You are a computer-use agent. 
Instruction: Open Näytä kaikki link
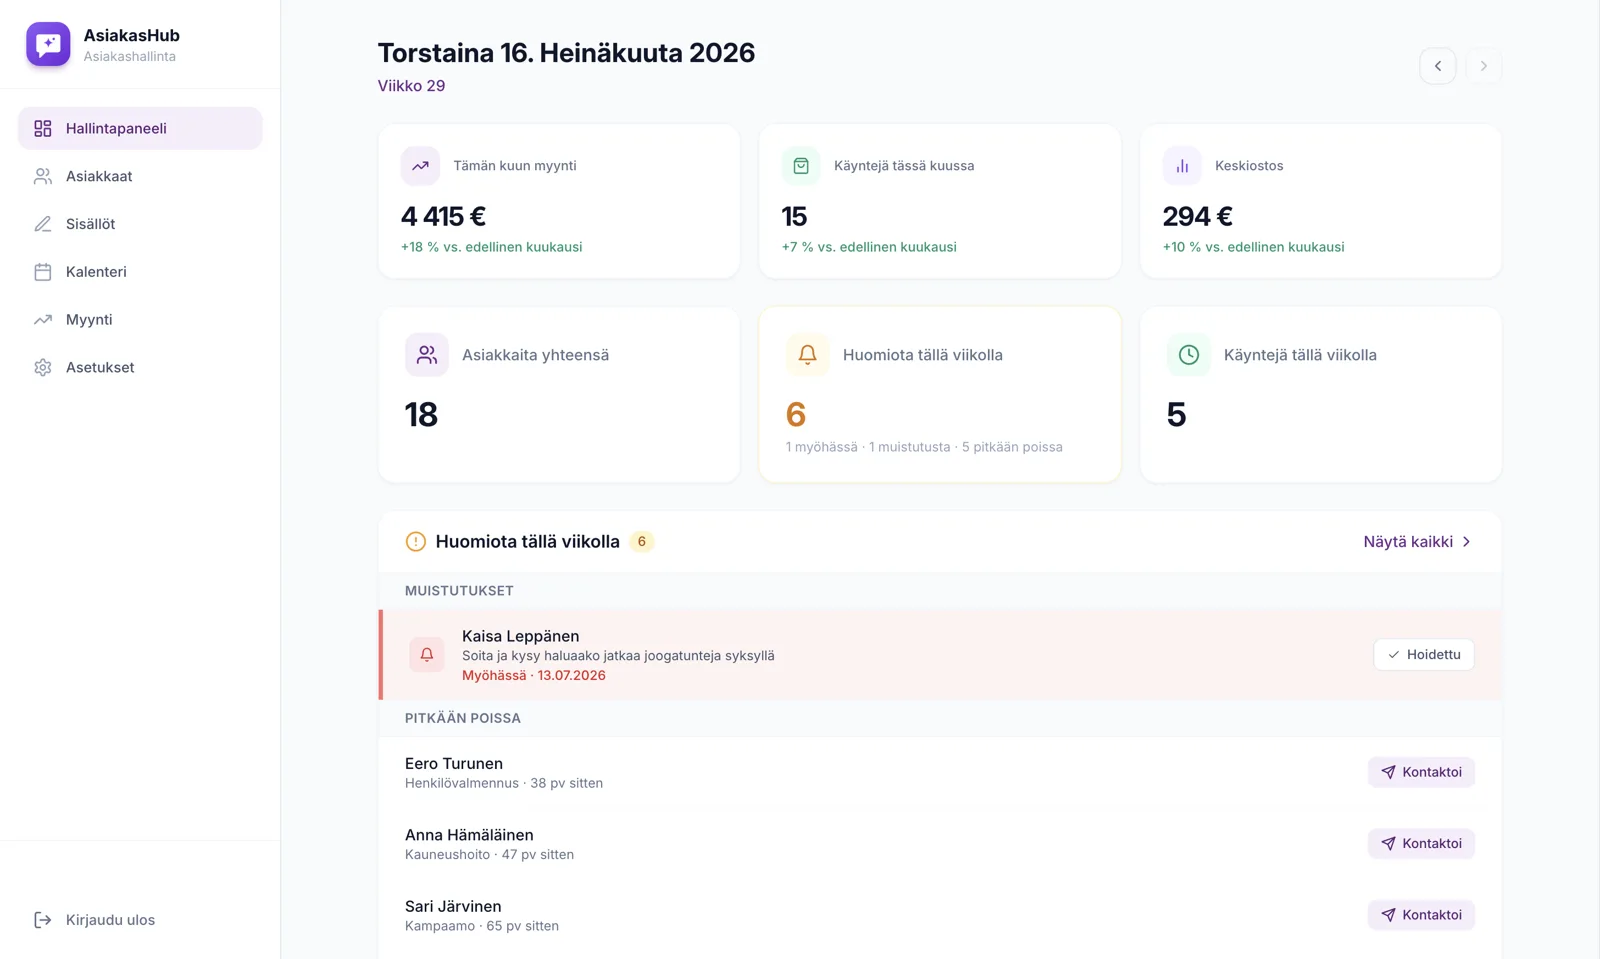pos(1417,542)
